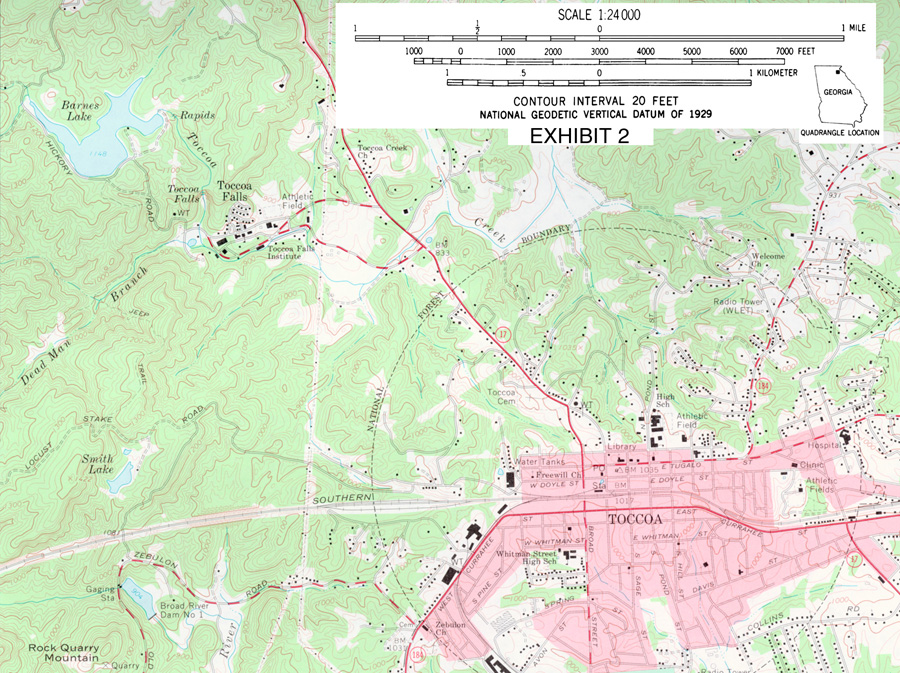The width and height of the screenshot is (900, 673).
Task: Click the Dead Man stream label
Action: pos(46,363)
